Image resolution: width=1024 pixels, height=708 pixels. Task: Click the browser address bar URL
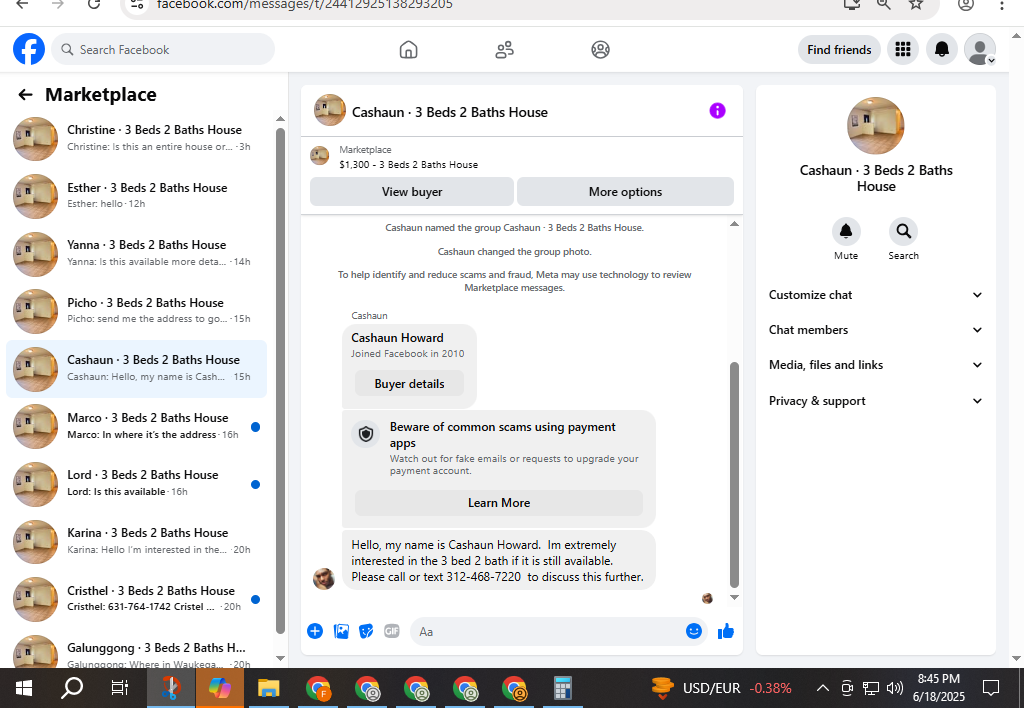click(304, 5)
